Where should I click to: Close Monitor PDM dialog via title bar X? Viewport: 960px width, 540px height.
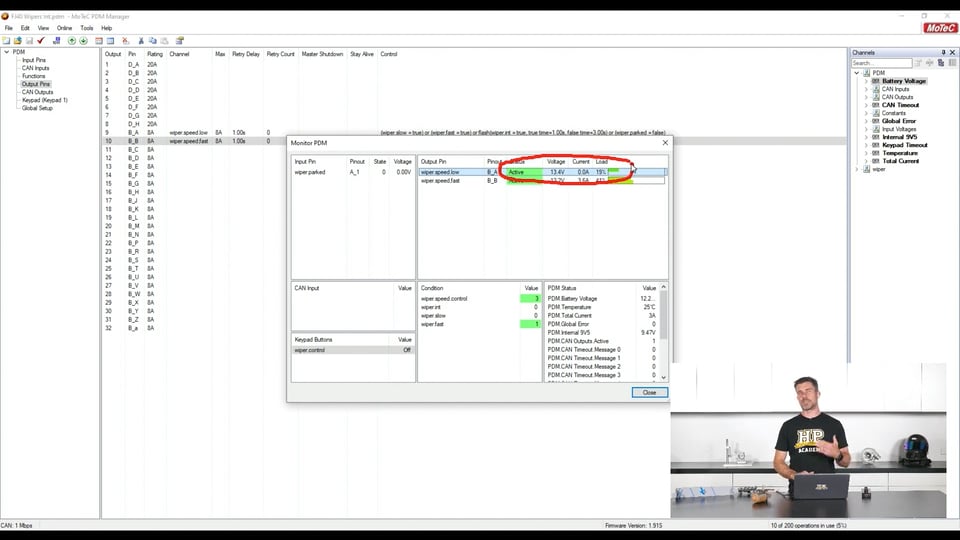tap(665, 143)
